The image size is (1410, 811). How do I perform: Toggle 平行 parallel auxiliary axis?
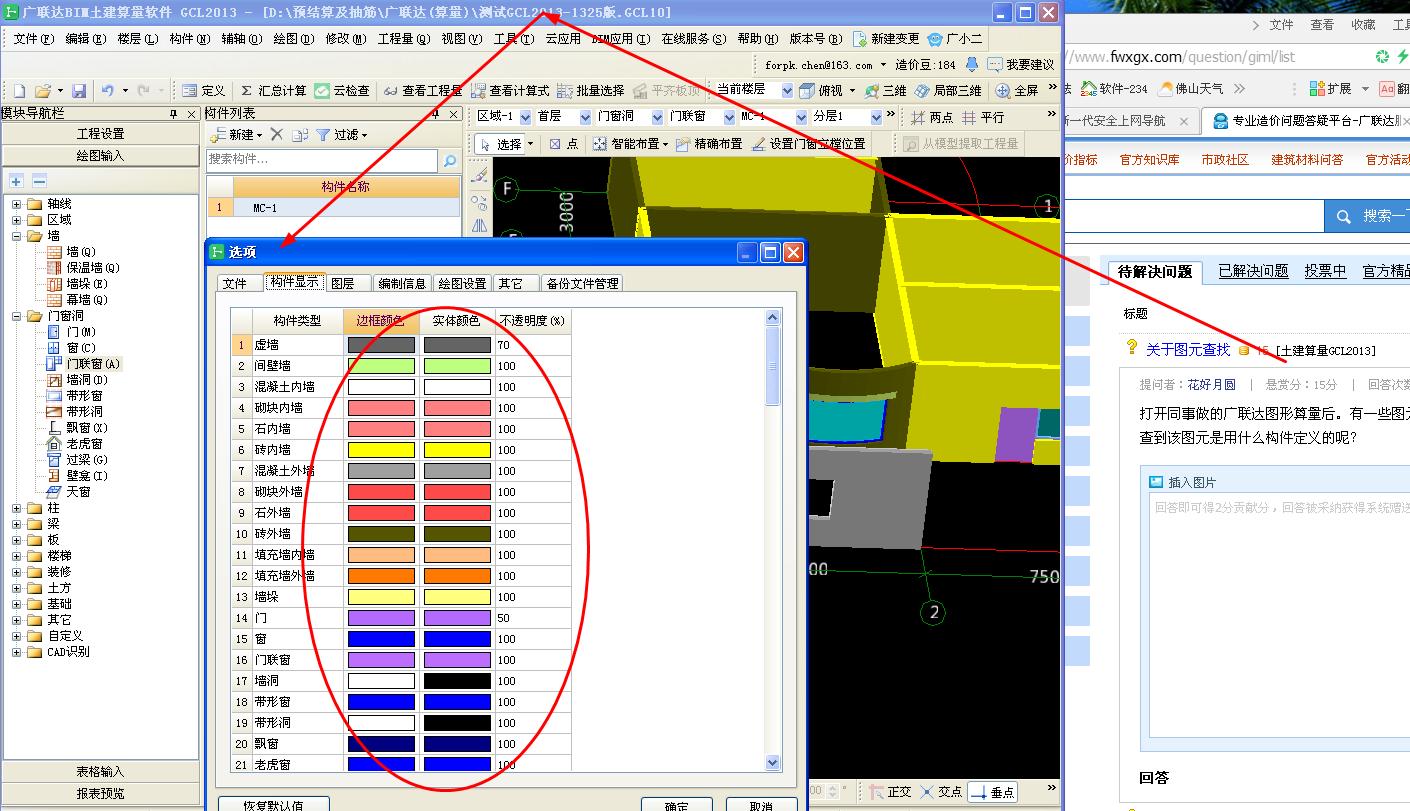[983, 117]
